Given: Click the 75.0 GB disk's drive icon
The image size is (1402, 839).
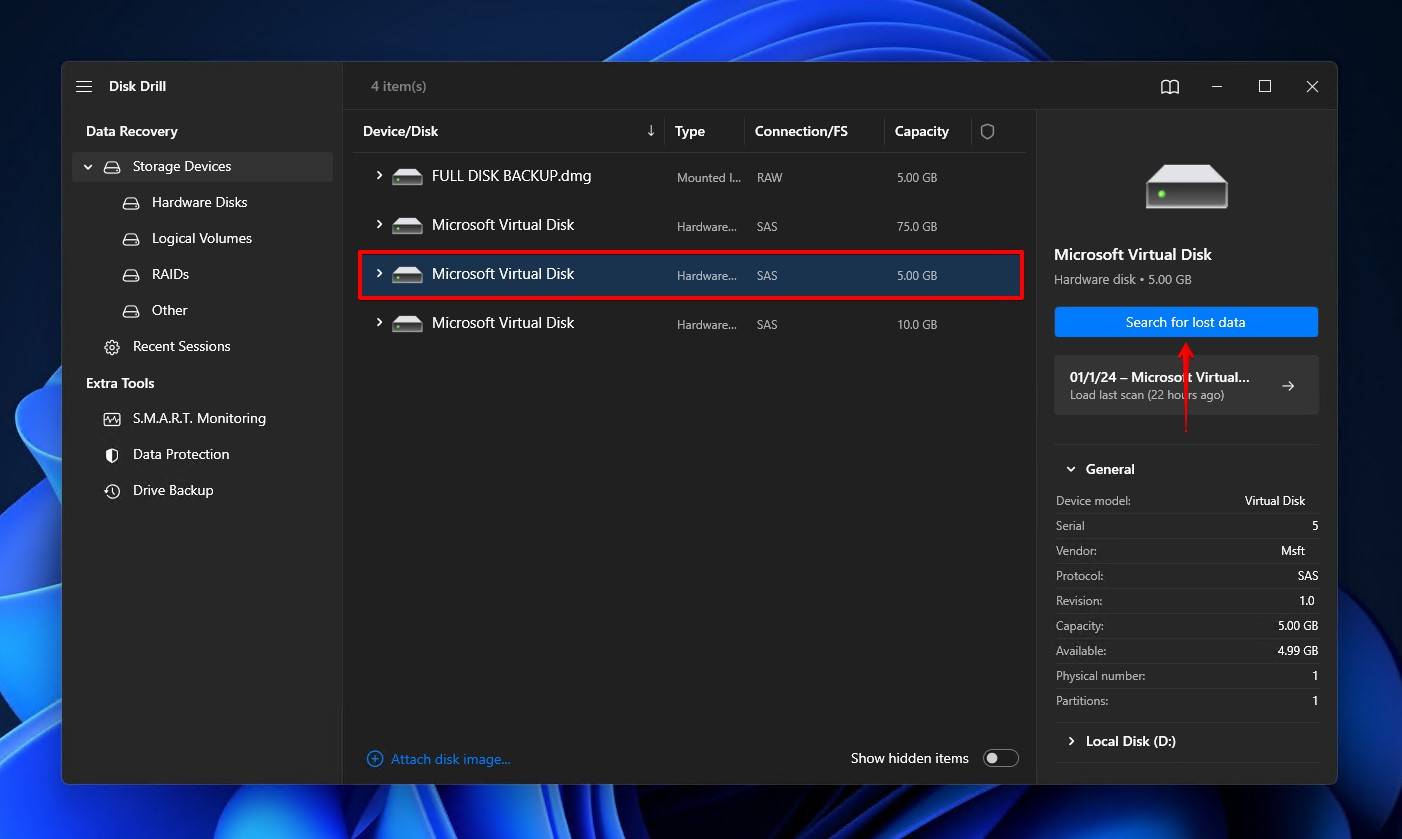Looking at the screenshot, I should (407, 226).
